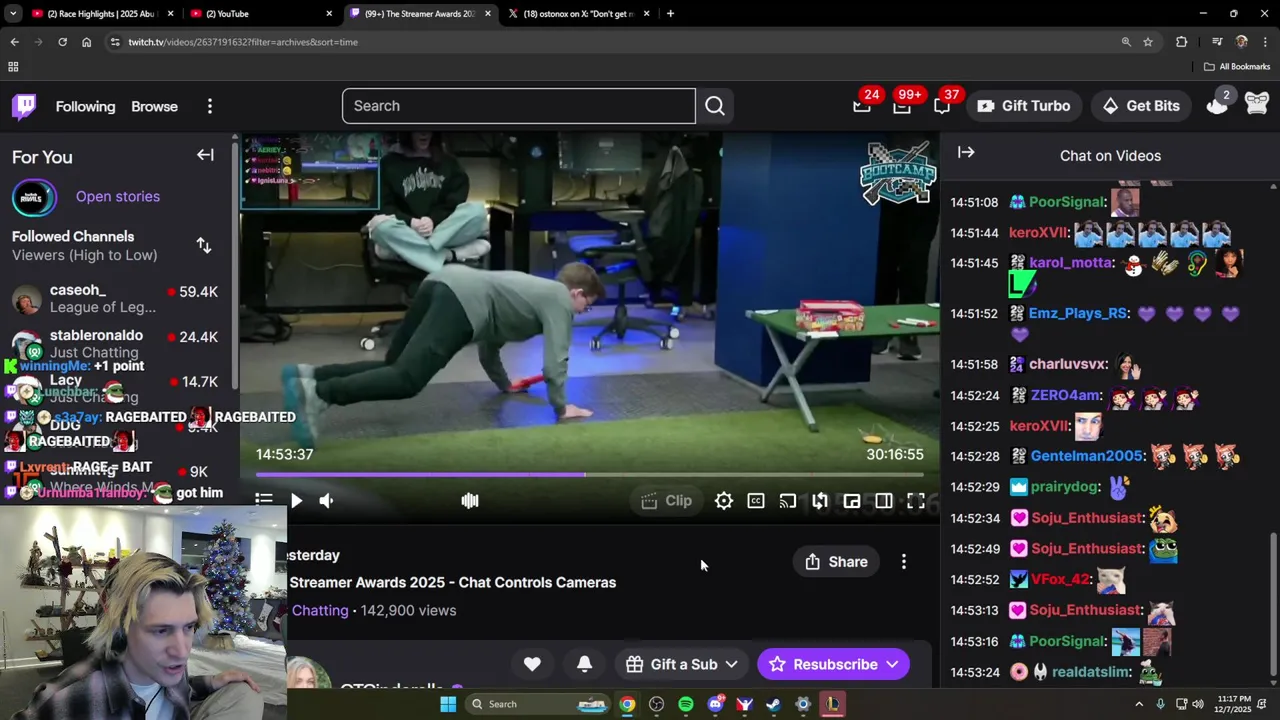
Task: Open All Bookmarks folder
Action: coord(1236,67)
